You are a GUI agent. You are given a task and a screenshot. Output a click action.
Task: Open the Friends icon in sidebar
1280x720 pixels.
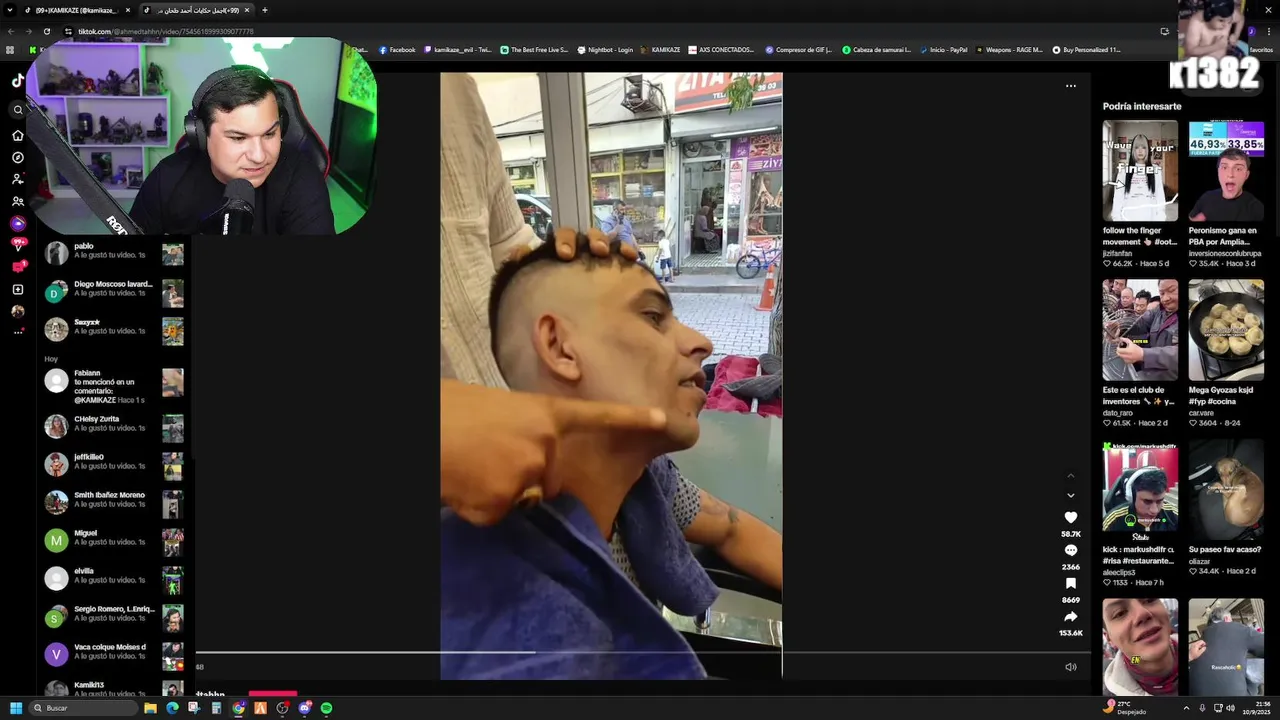17,201
